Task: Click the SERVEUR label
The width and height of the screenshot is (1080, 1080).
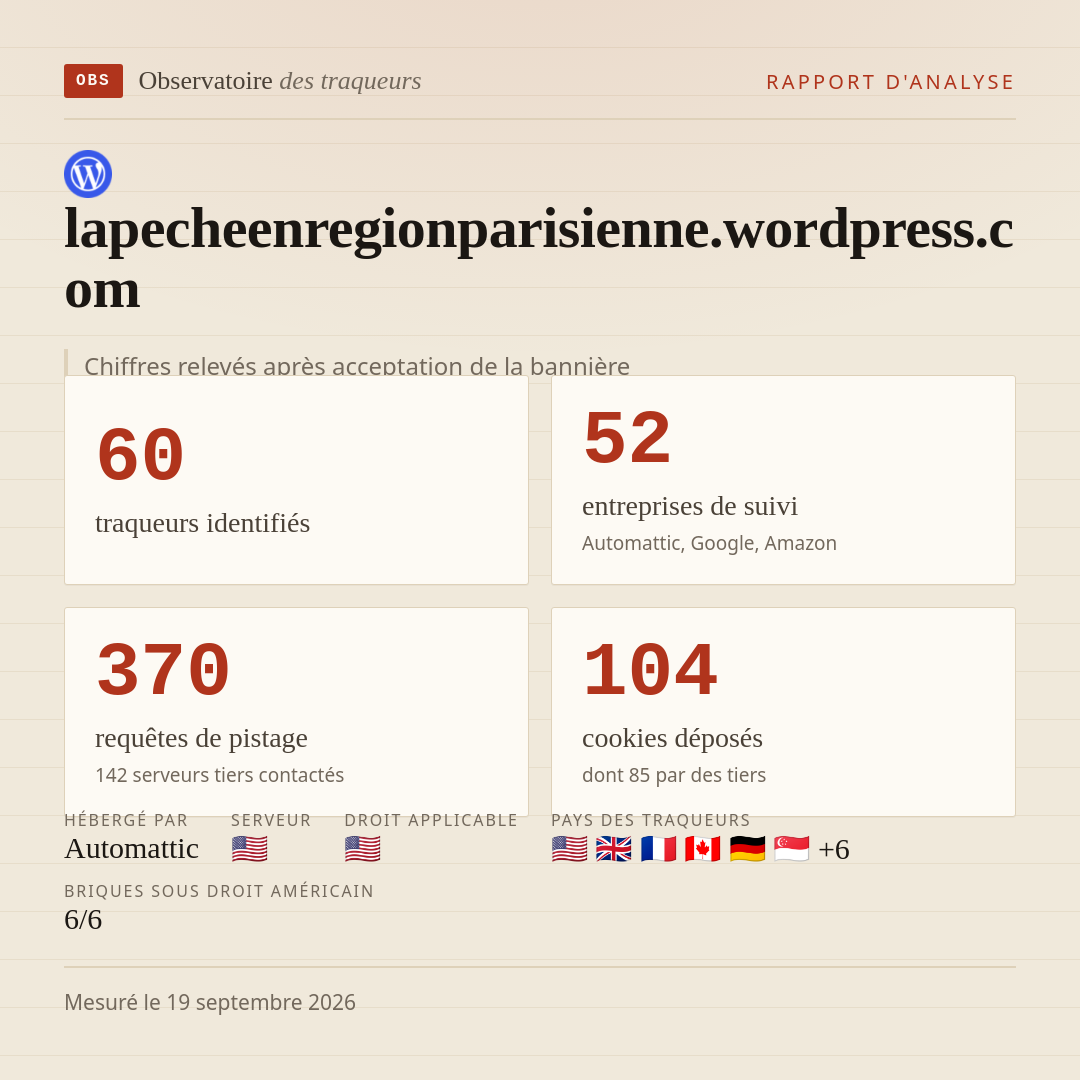Action: coord(271,820)
